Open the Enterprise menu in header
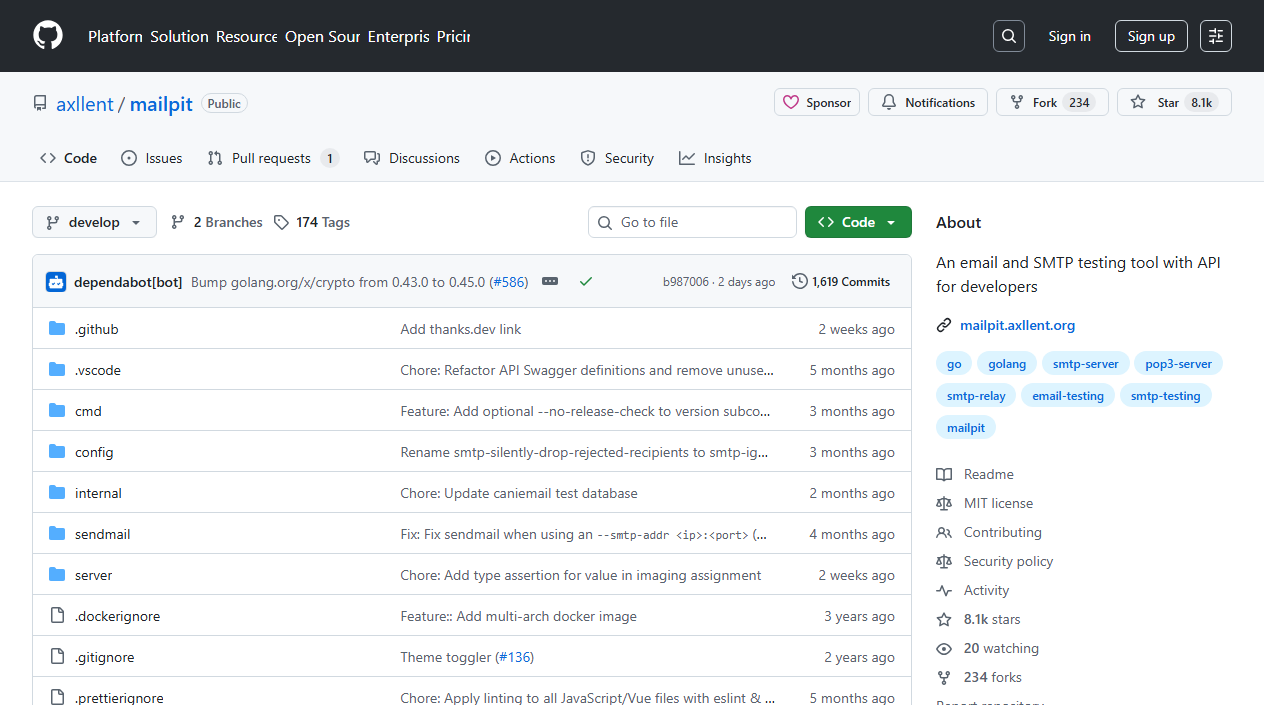This screenshot has height=705, width=1264. [x=398, y=36]
